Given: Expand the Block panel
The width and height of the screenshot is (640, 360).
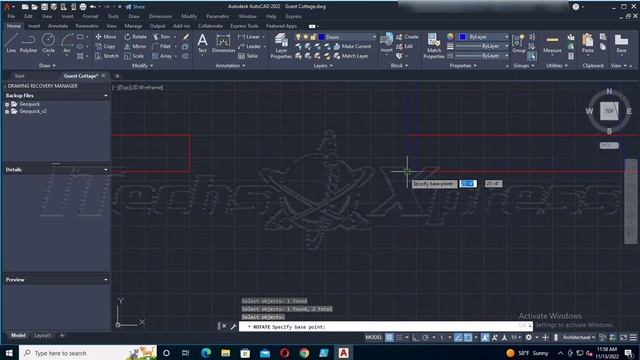Looking at the screenshot, I should click(399, 65).
